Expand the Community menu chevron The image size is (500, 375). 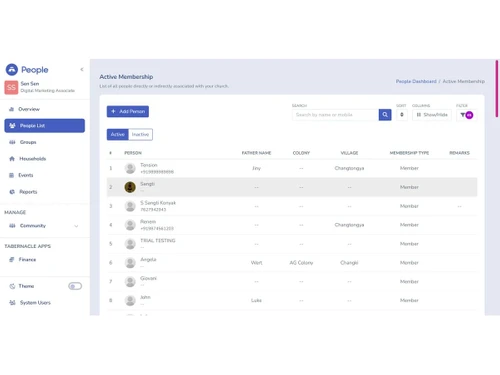tap(76, 226)
